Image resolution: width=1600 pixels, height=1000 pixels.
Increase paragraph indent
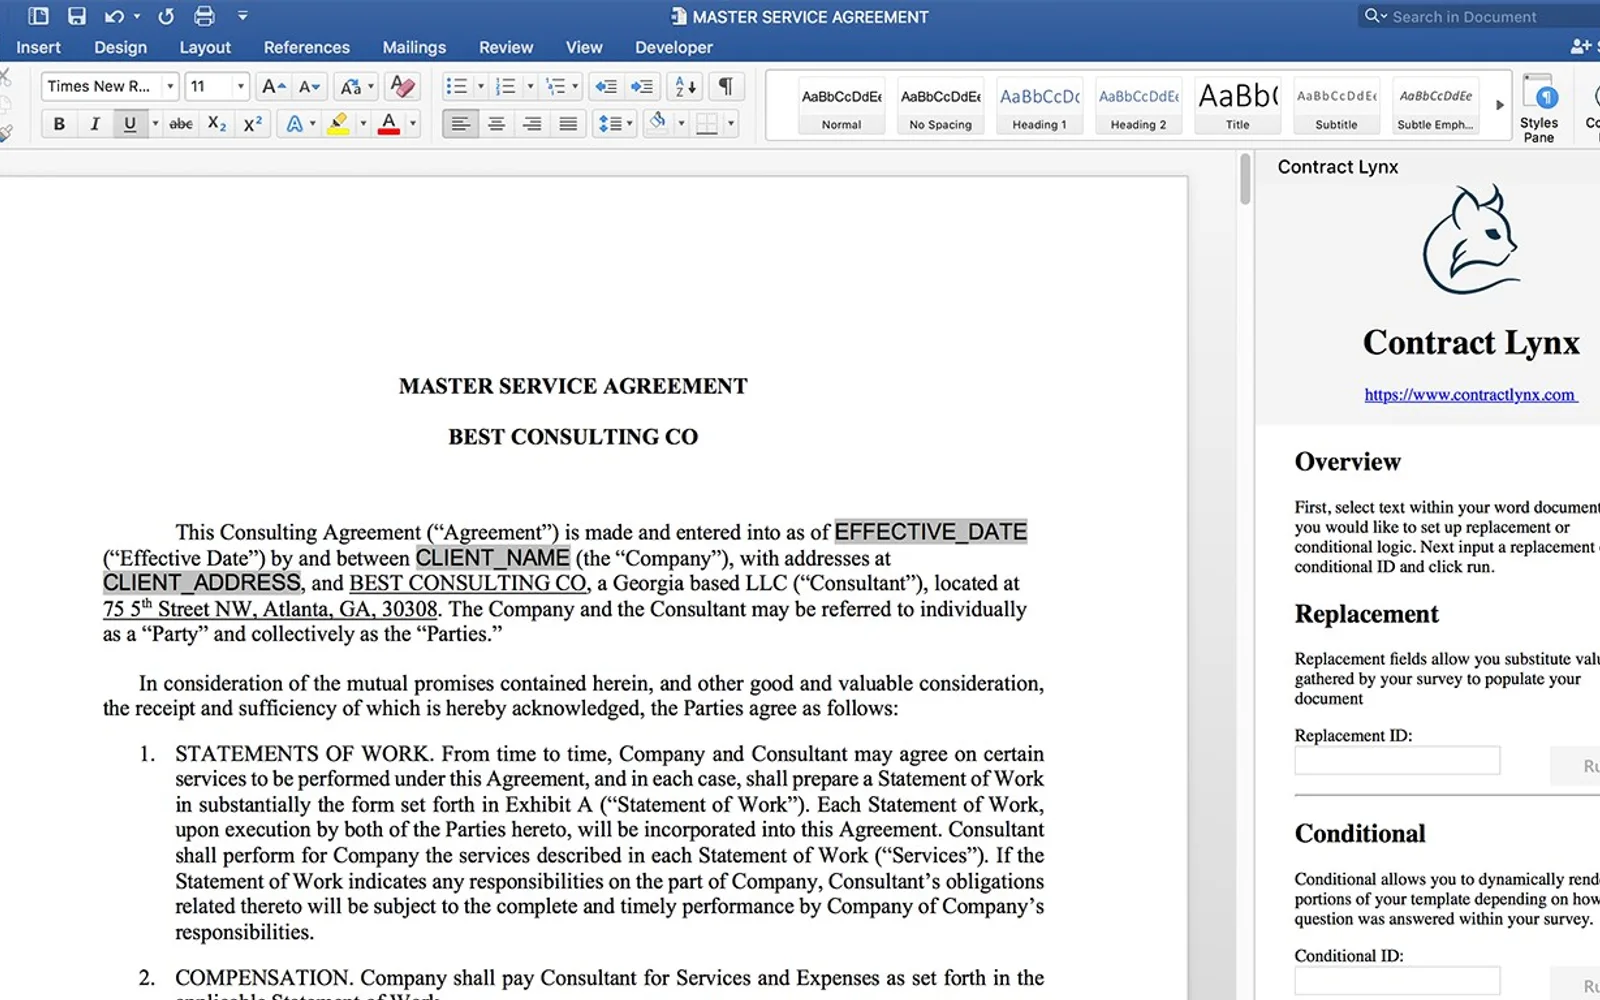click(x=641, y=87)
